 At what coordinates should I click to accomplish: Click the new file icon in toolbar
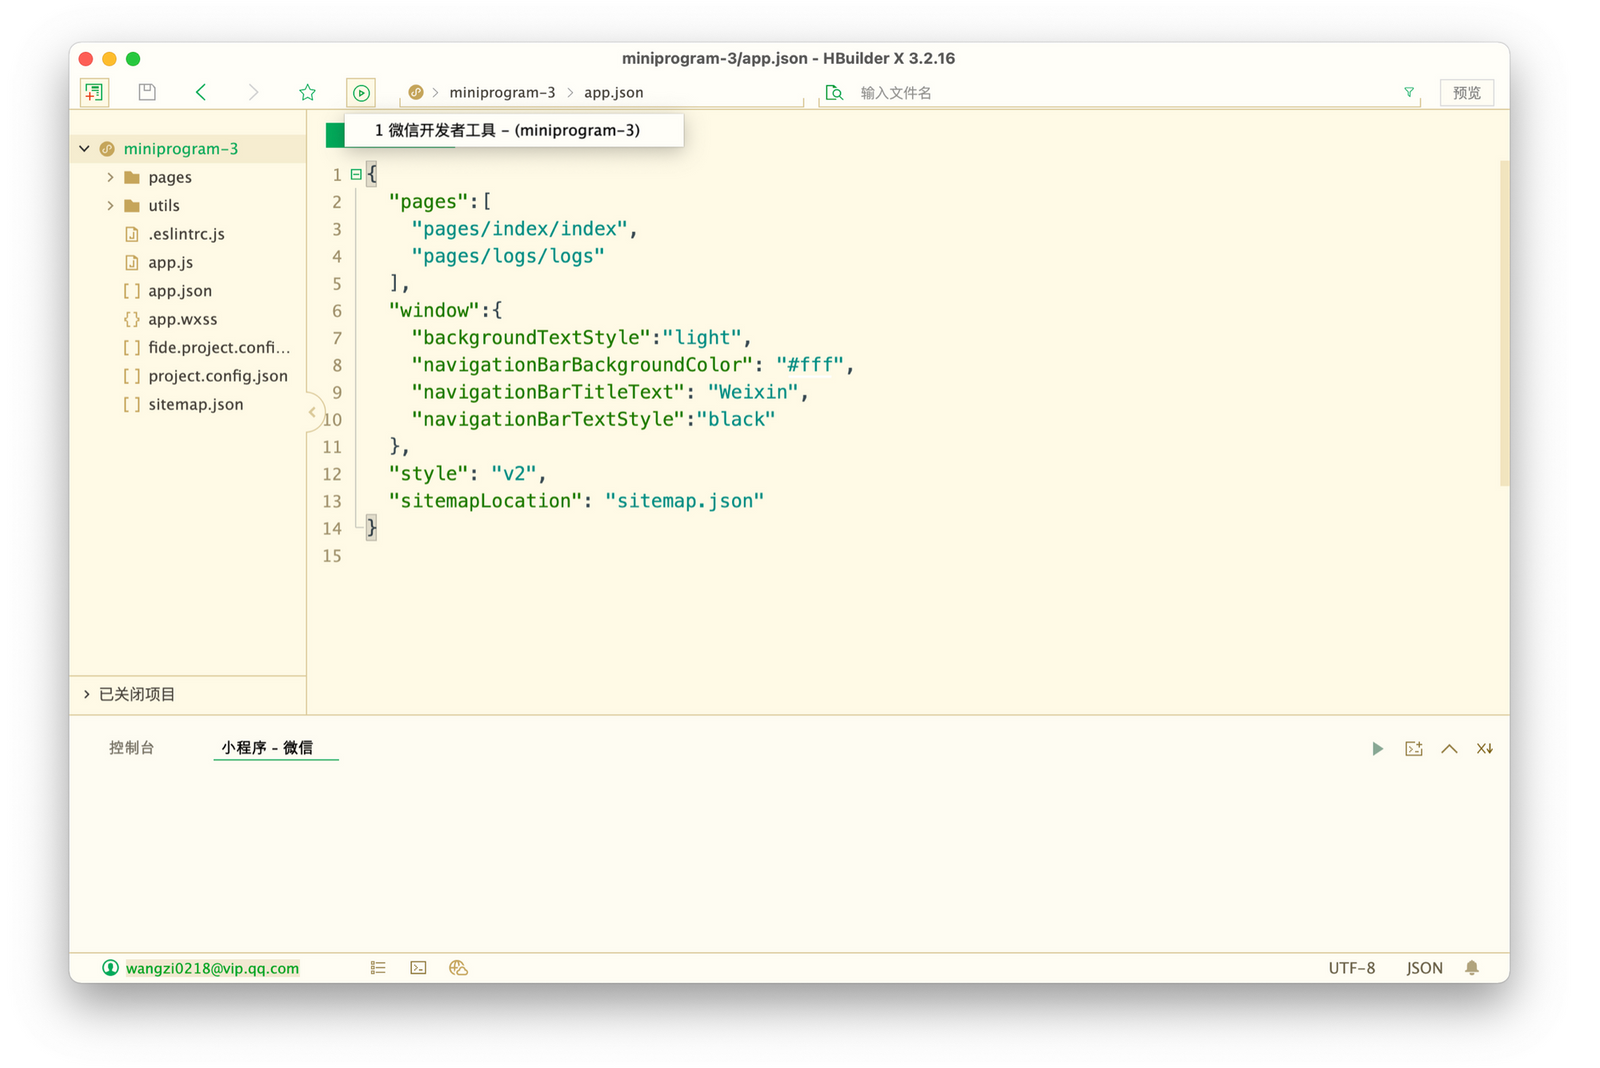pyautogui.click(x=94, y=92)
